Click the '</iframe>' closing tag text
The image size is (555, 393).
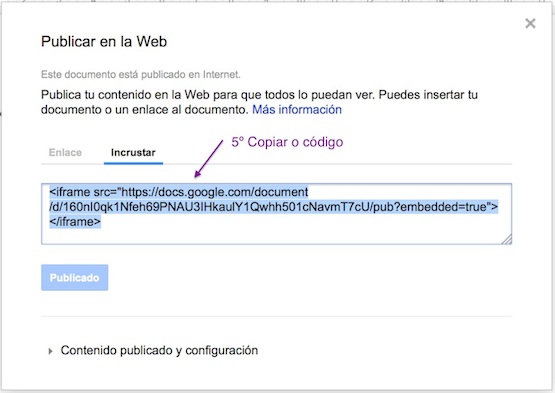75,222
